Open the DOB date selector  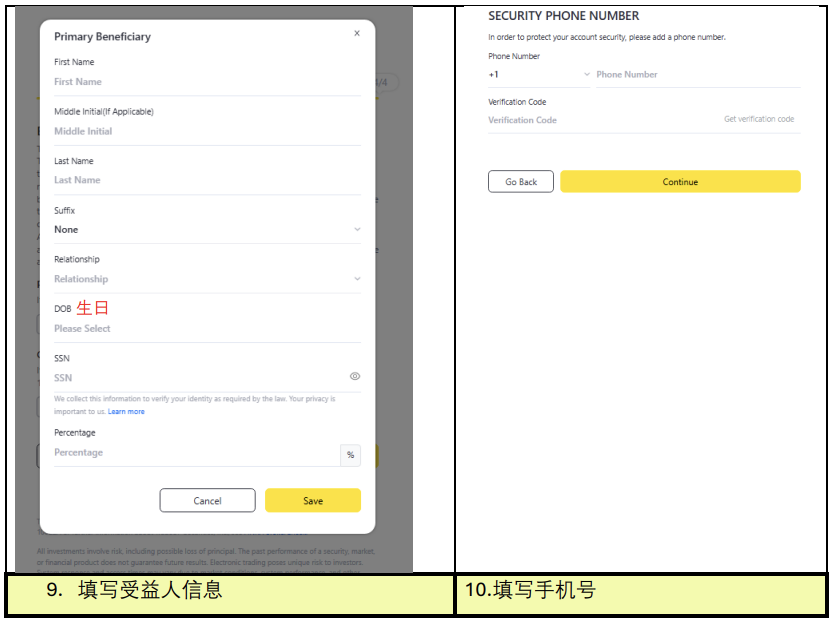coord(206,328)
